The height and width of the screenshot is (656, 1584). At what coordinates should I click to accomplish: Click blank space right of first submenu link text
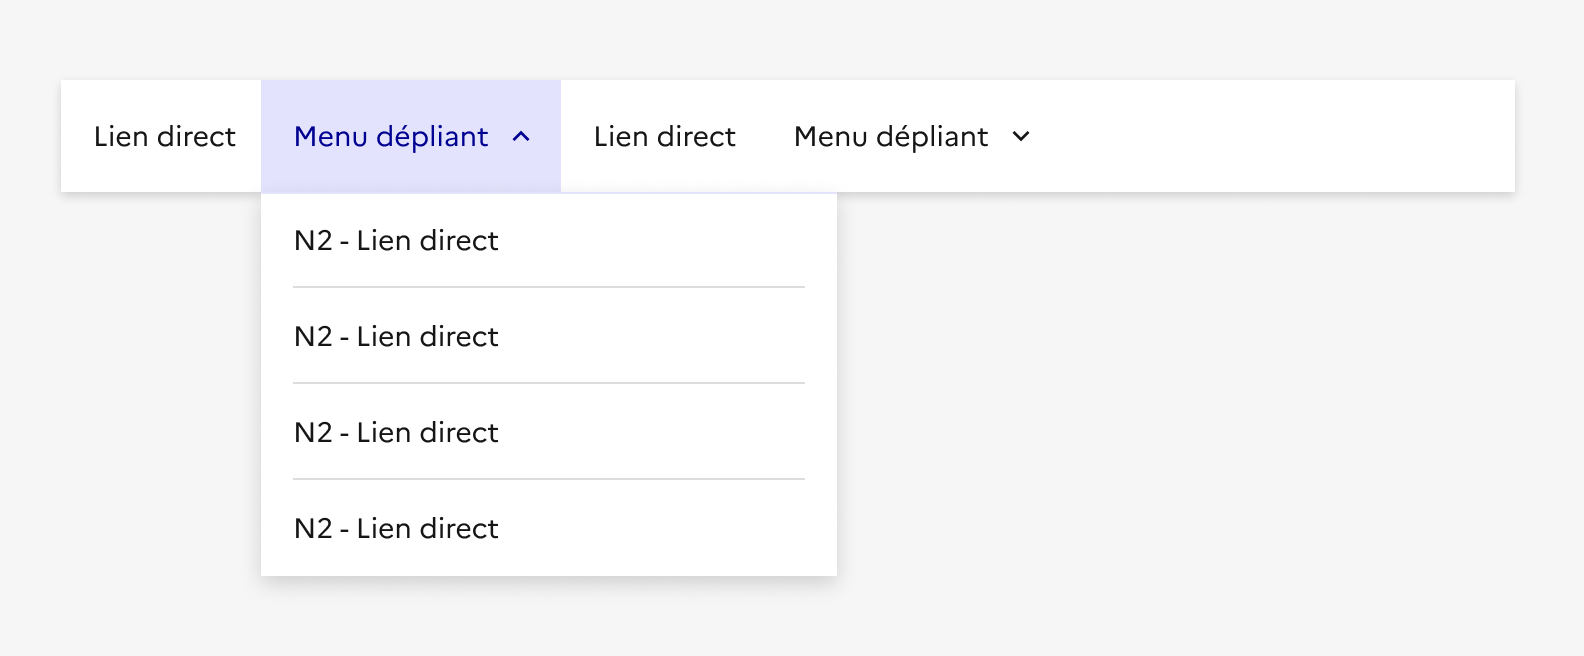680,241
